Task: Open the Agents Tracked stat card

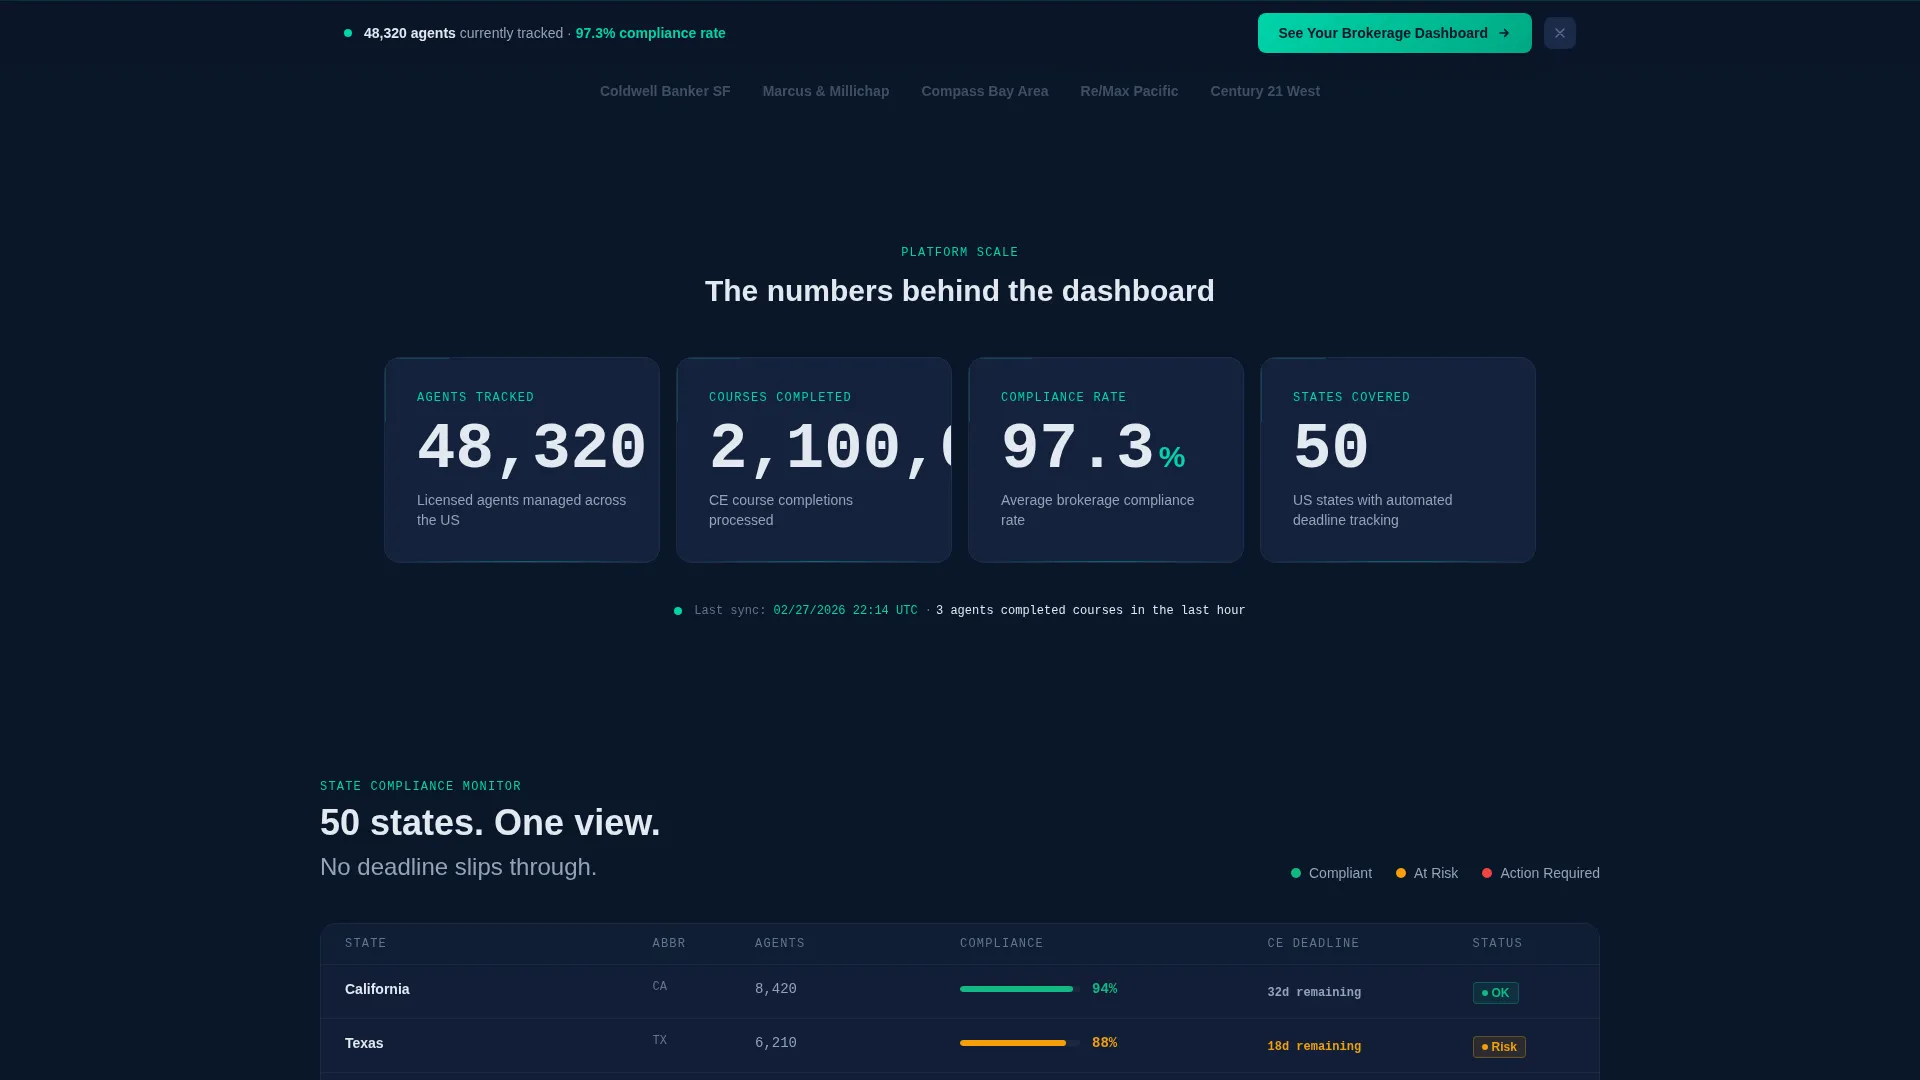Action: click(x=522, y=460)
